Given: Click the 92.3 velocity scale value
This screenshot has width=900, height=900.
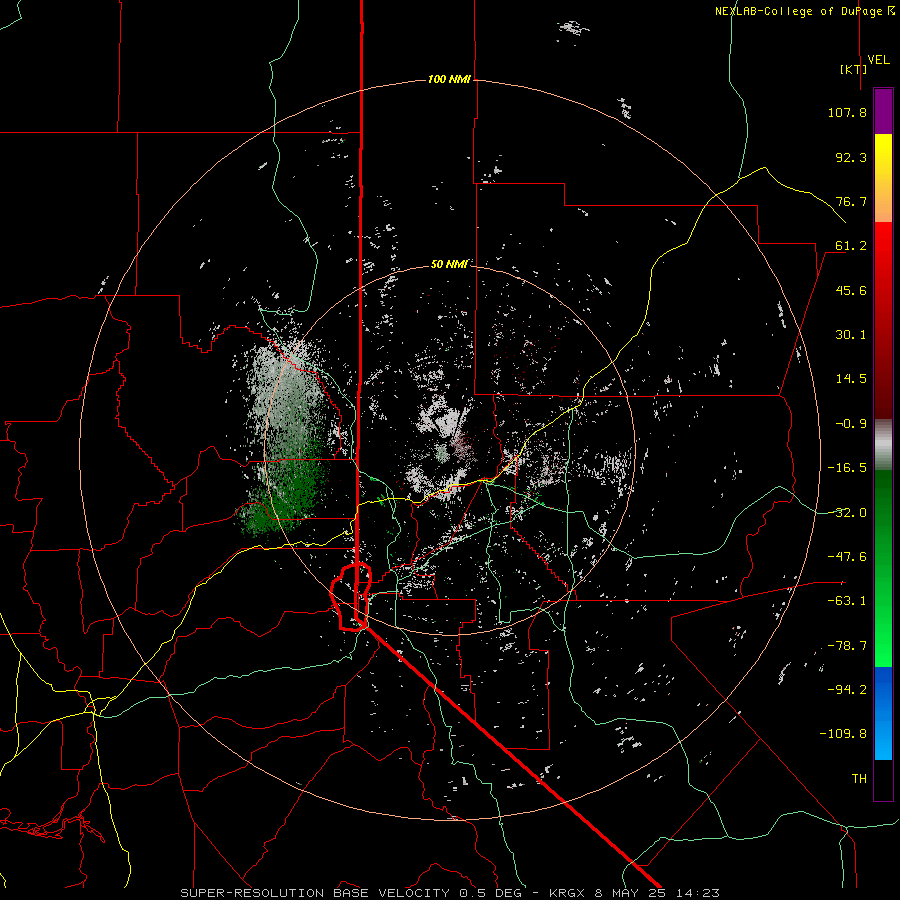Looking at the screenshot, I should (x=851, y=157).
